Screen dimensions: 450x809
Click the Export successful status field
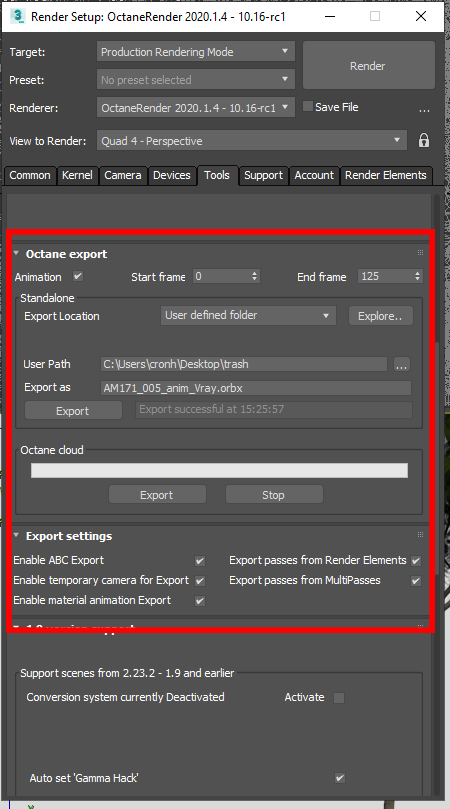(274, 410)
